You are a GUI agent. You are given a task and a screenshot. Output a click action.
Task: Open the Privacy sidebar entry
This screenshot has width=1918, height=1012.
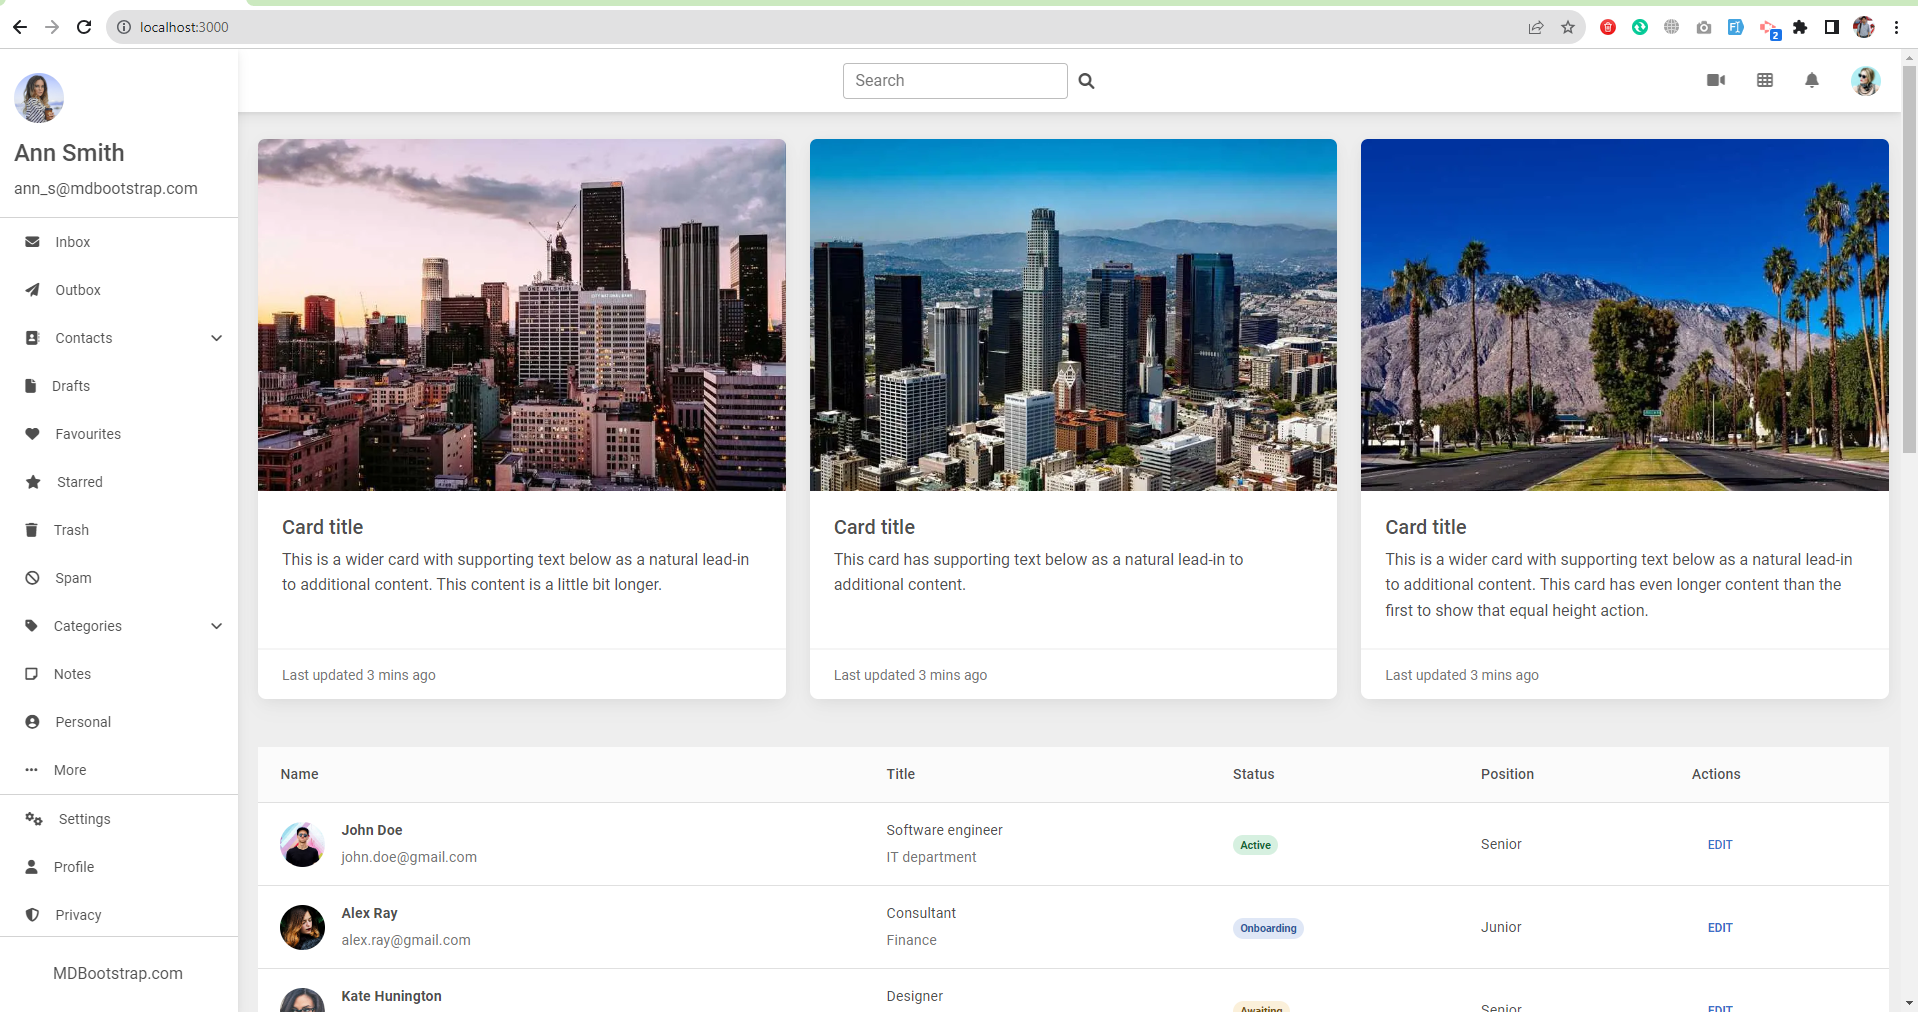(78, 914)
